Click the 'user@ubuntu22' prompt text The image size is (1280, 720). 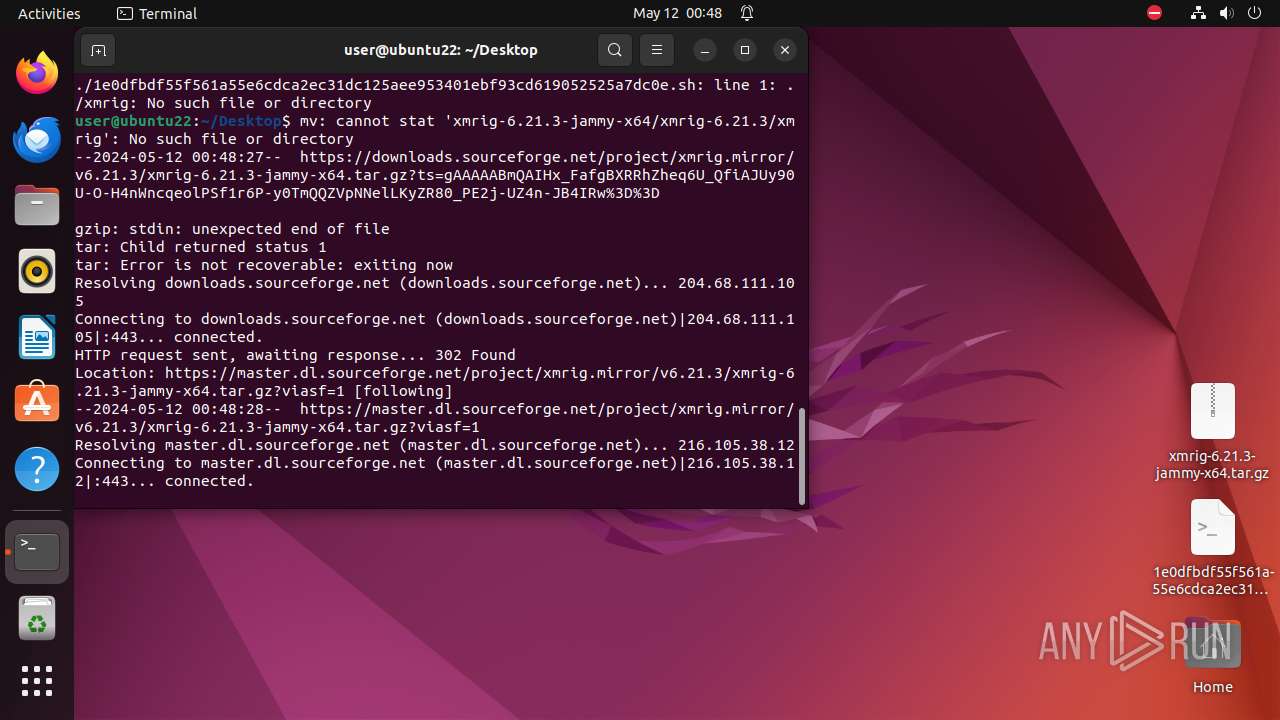point(133,121)
